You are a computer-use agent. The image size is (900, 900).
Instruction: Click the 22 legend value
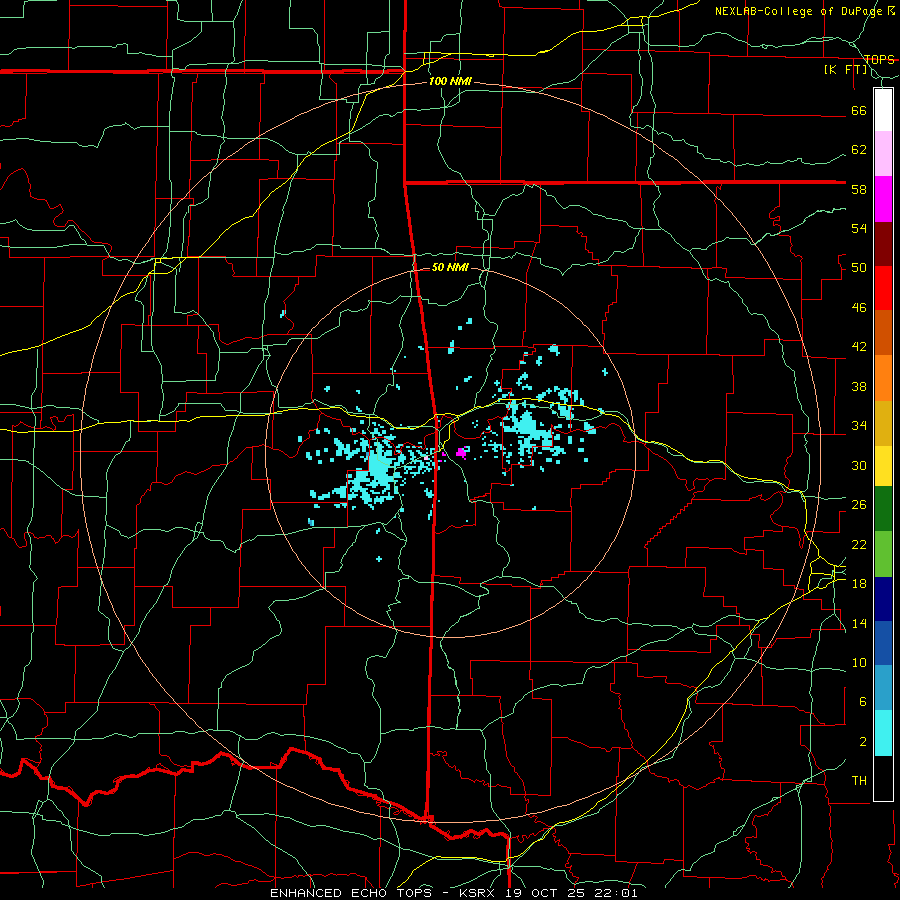[859, 544]
